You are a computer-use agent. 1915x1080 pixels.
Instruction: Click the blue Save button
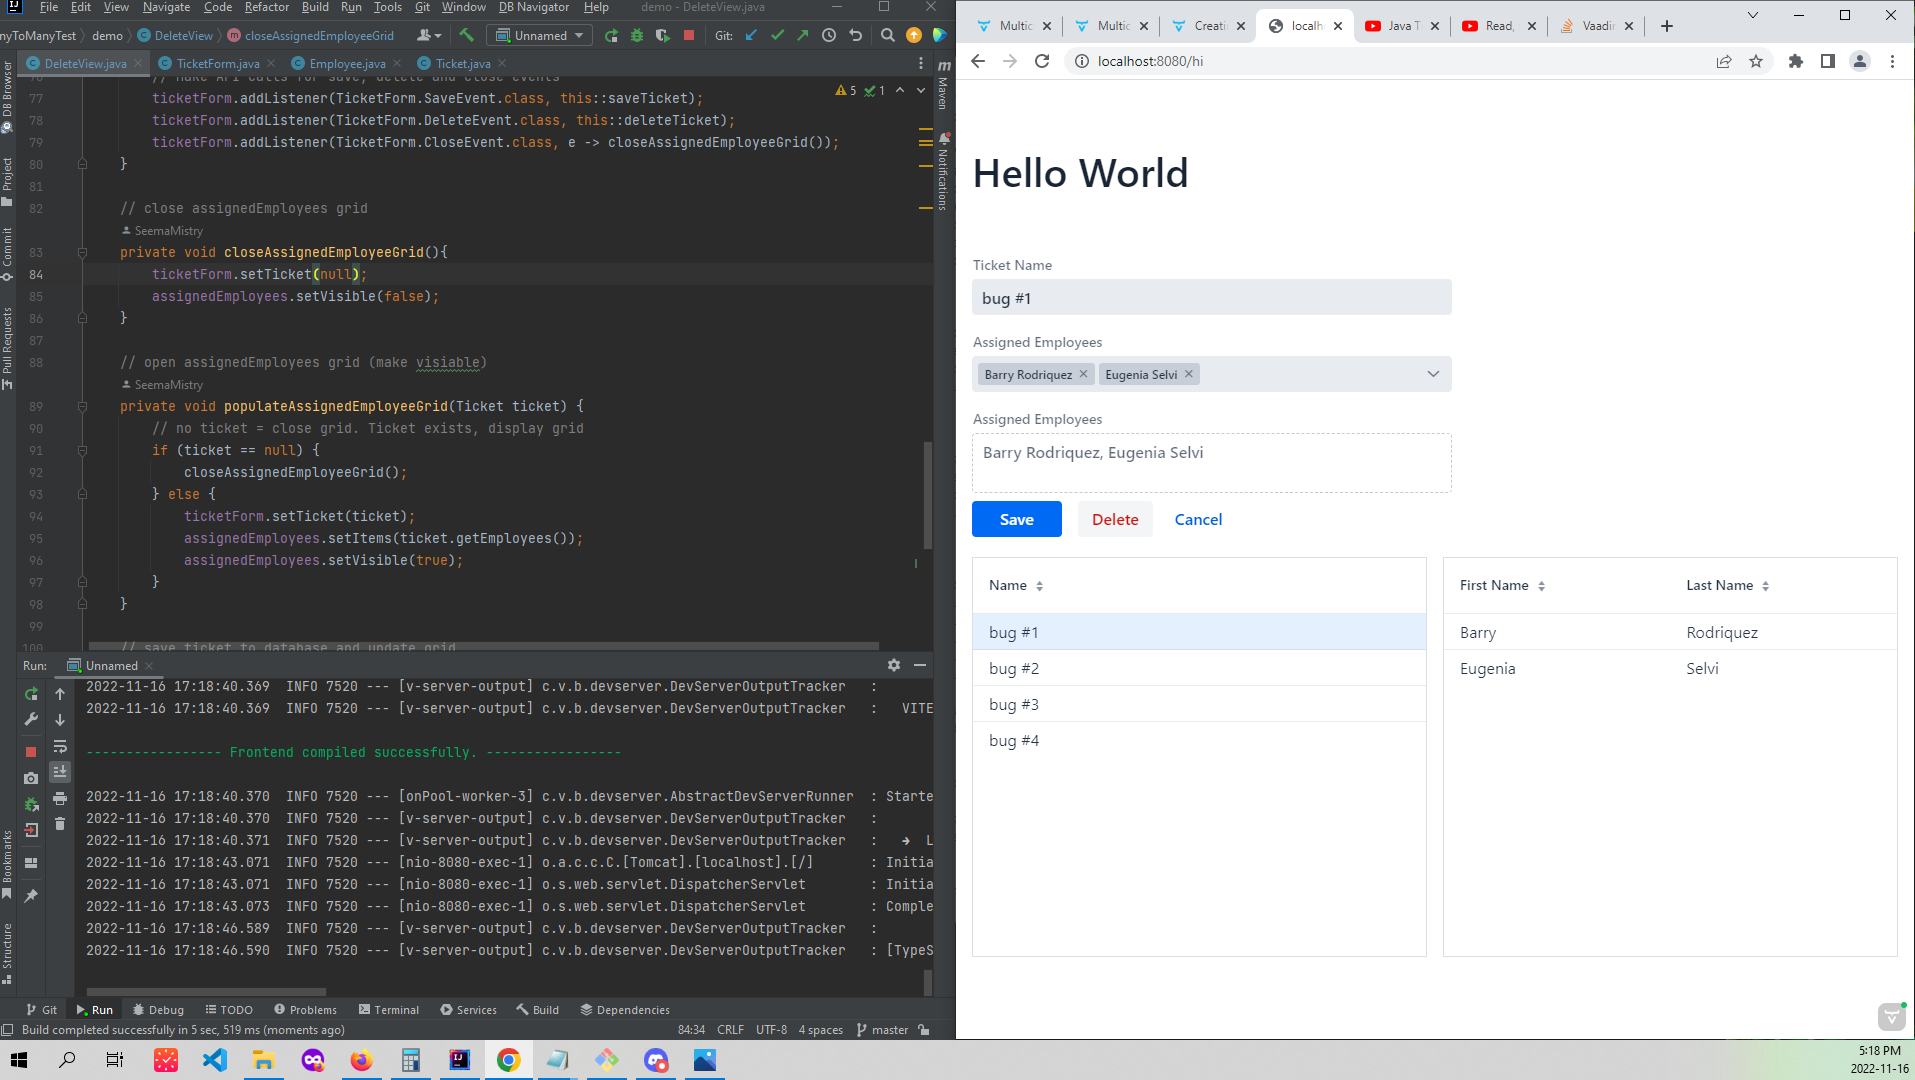[1016, 519]
